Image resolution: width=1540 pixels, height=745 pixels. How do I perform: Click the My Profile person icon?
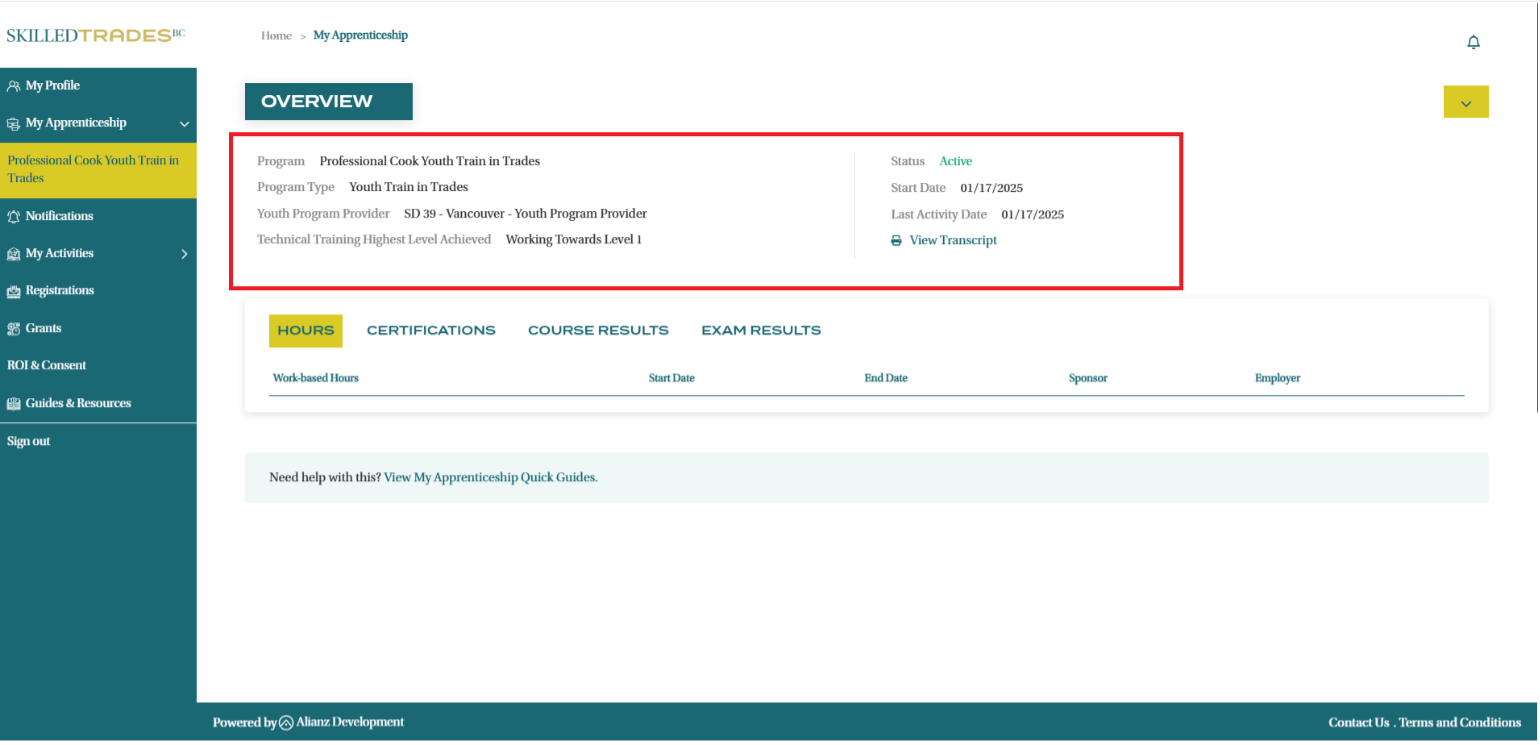click(x=13, y=86)
